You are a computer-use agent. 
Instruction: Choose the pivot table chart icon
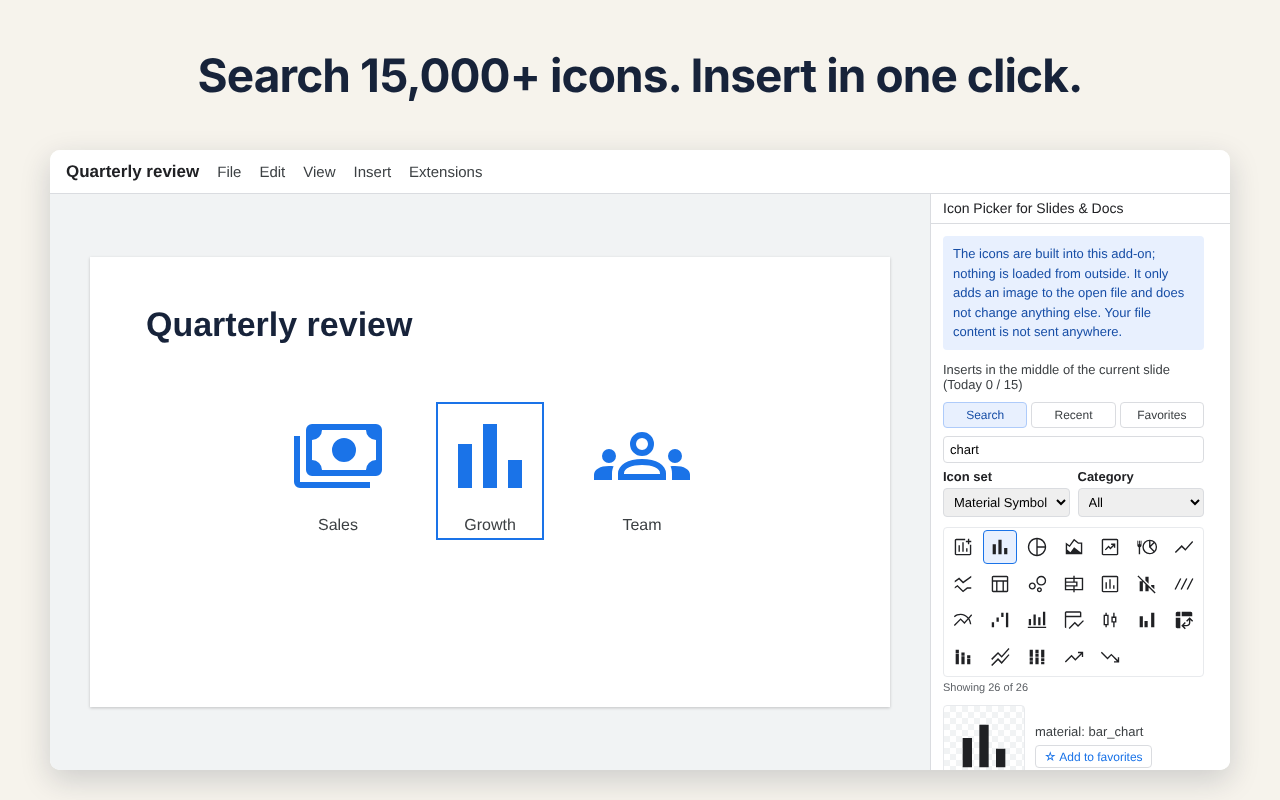point(1184,620)
